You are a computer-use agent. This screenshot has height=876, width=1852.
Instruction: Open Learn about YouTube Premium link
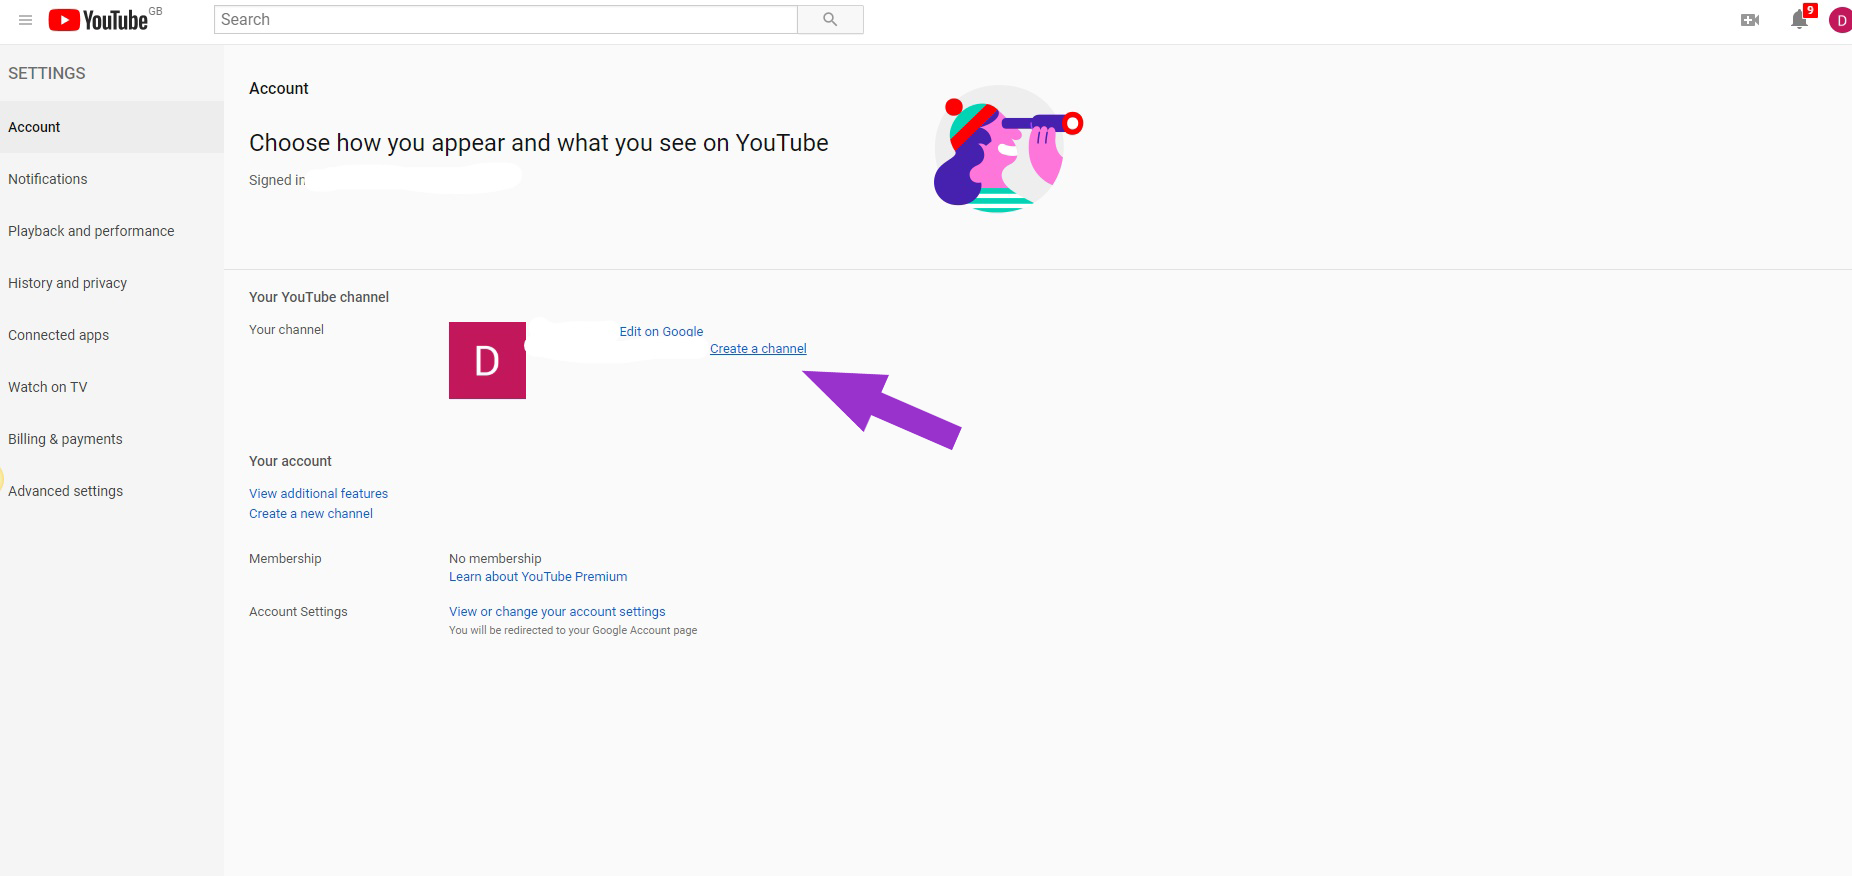click(x=538, y=576)
